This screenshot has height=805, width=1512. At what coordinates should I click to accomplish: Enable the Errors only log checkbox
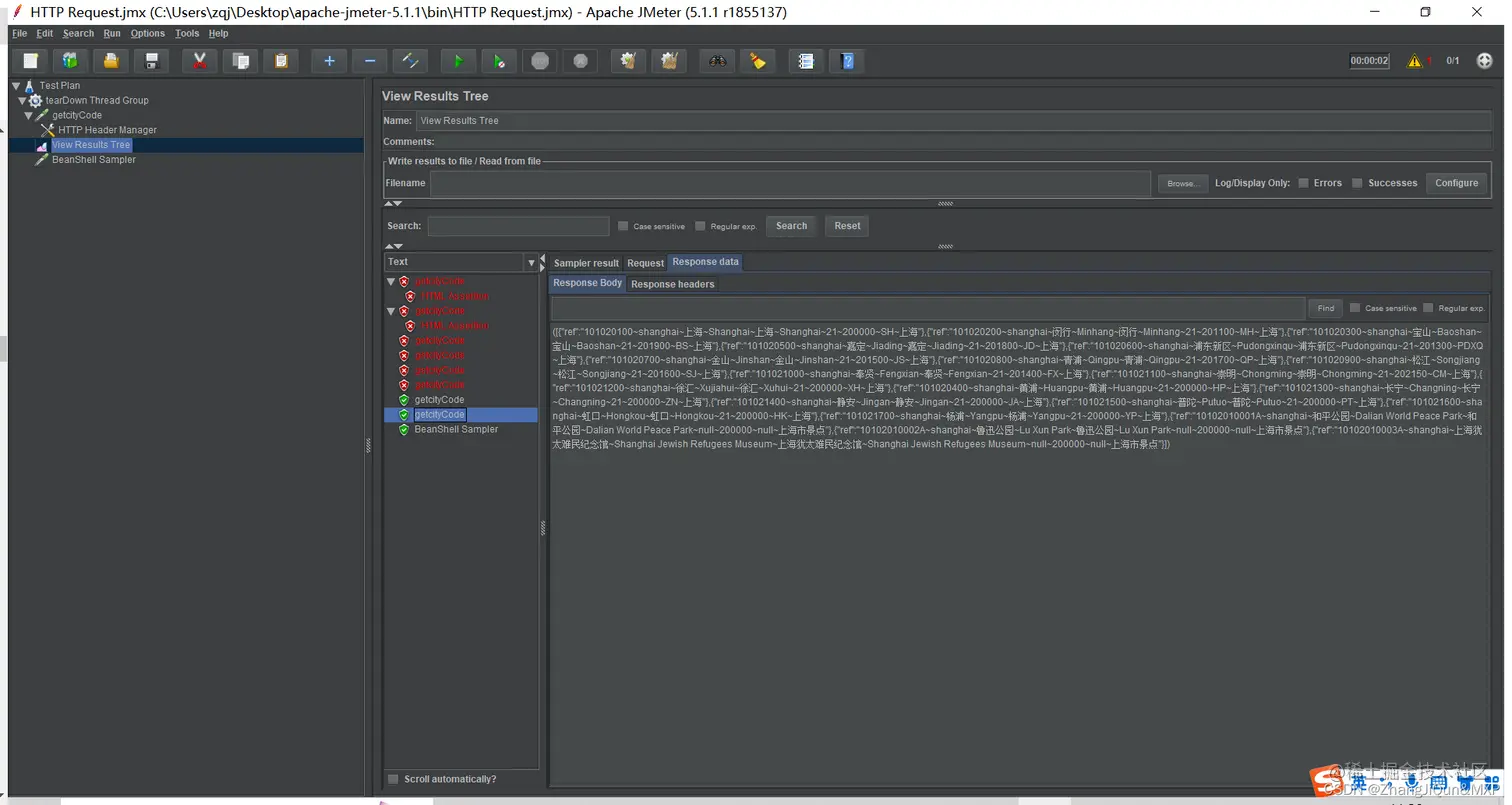point(1303,183)
